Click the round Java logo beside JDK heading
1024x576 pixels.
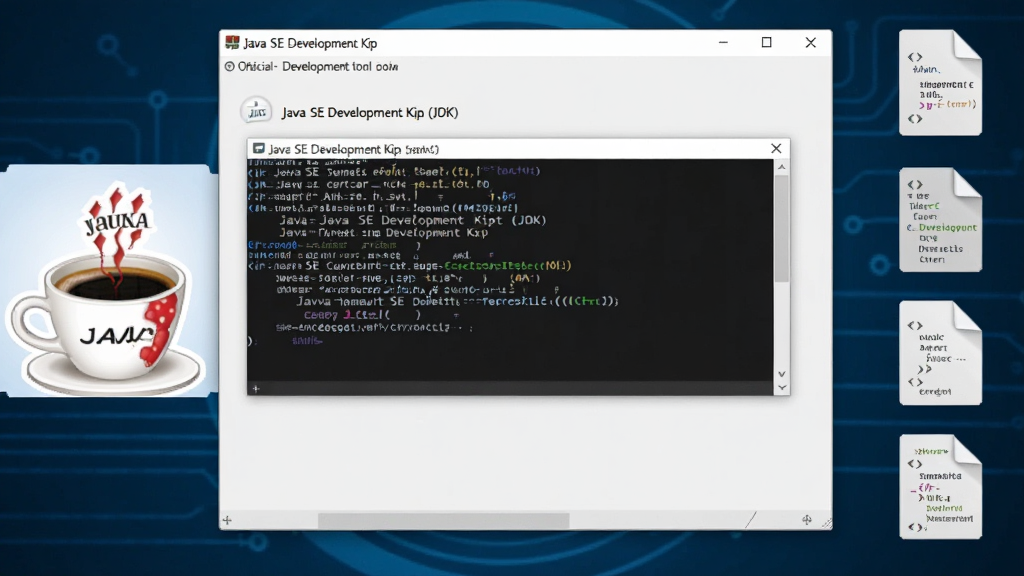256,111
